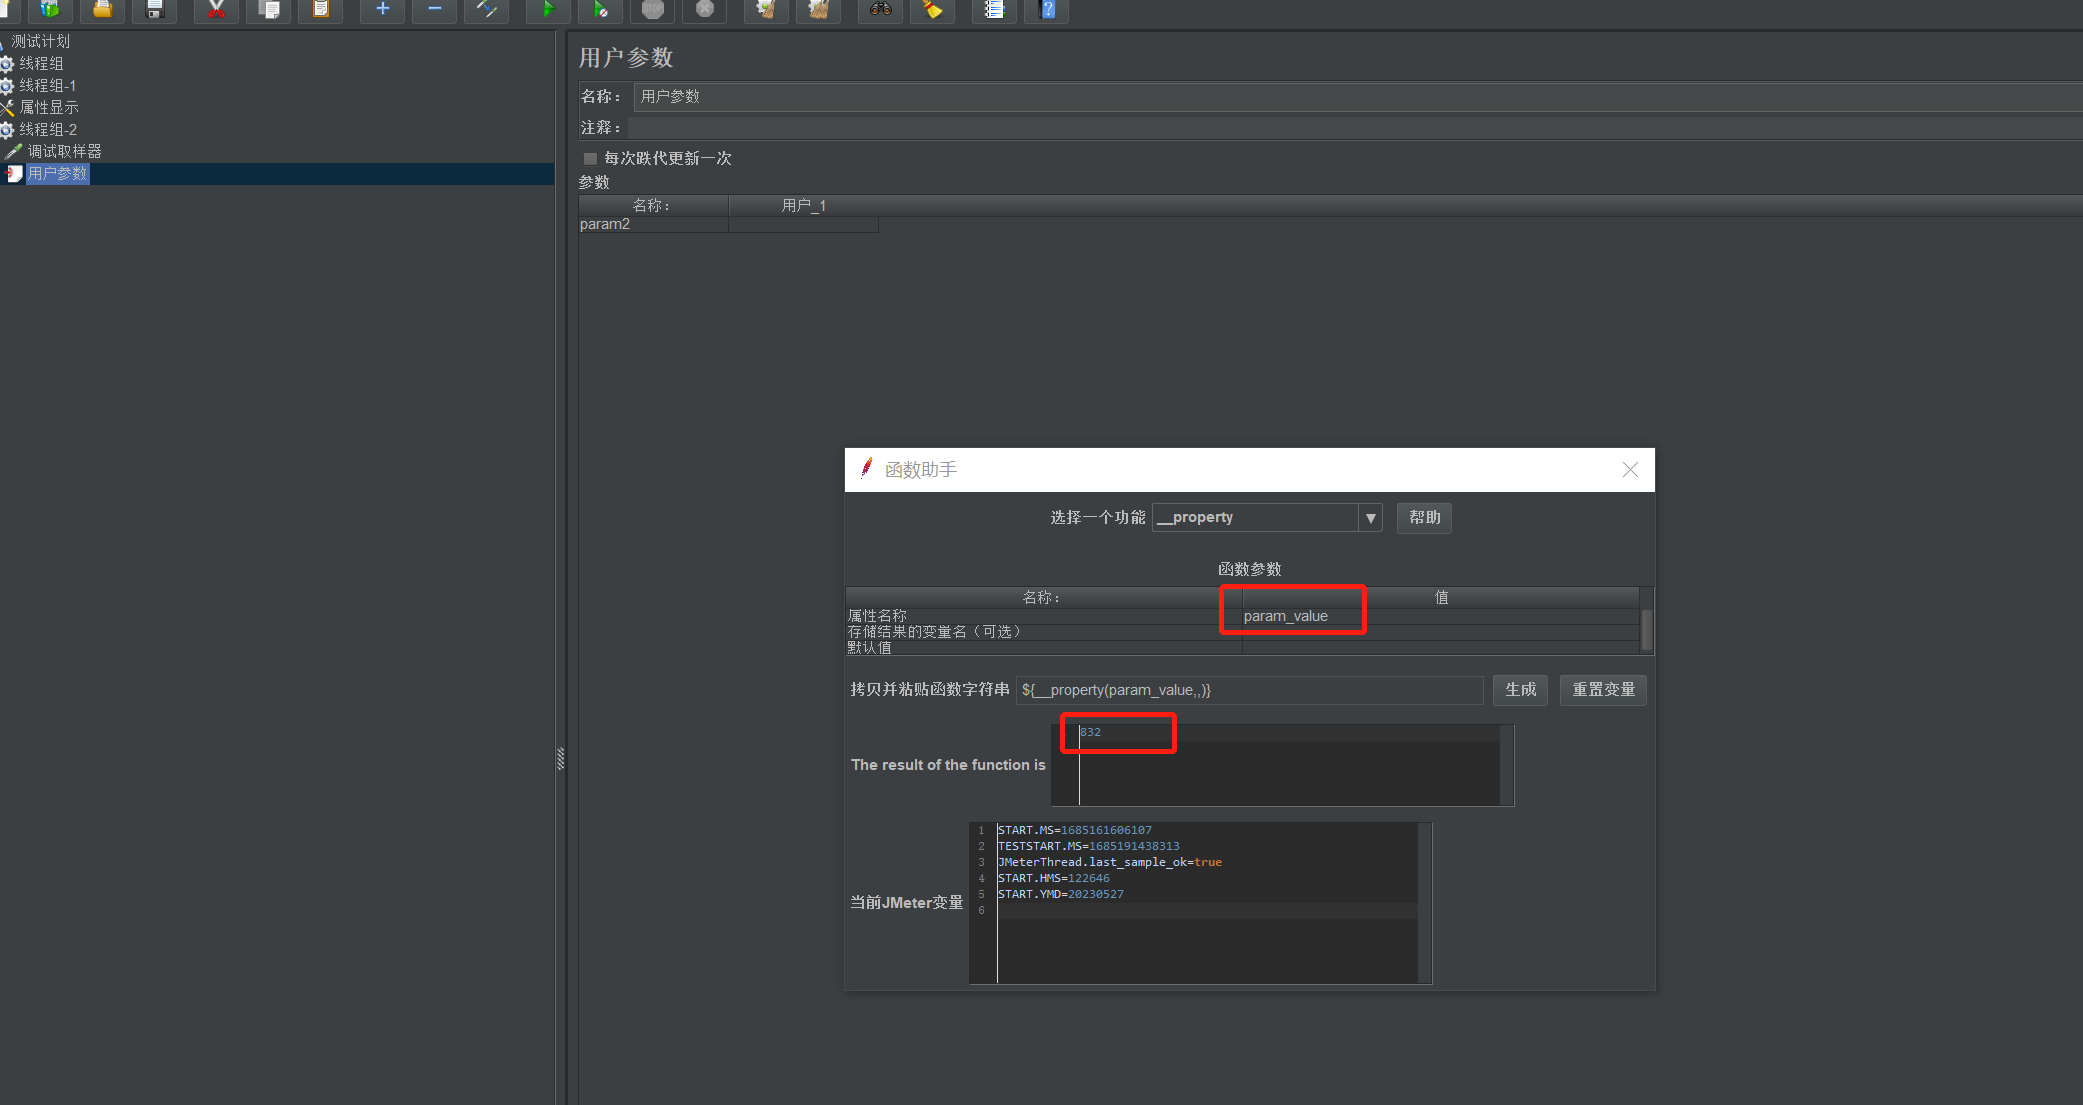Click the Collapse All minus icon

pos(434,10)
